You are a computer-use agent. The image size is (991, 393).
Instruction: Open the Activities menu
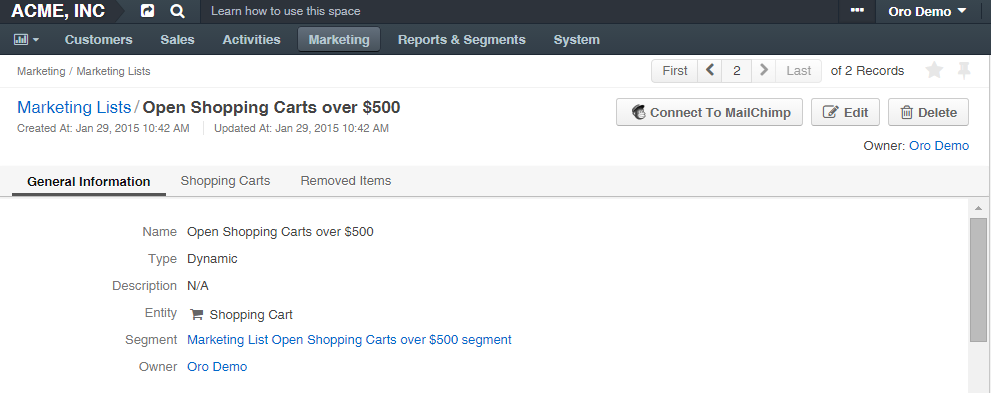point(252,40)
